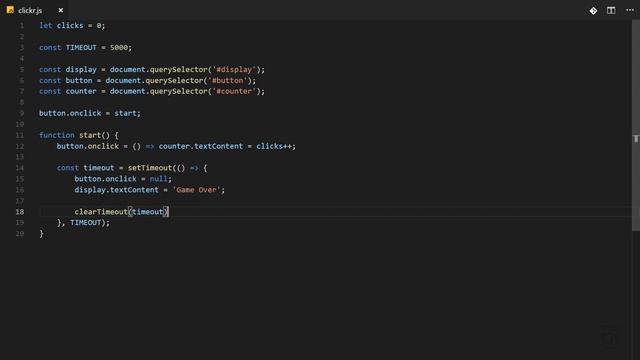Image resolution: width=640 pixels, height=360 pixels.
Task: Click 'TIMEOUT' on line 19
Action: 85,222
